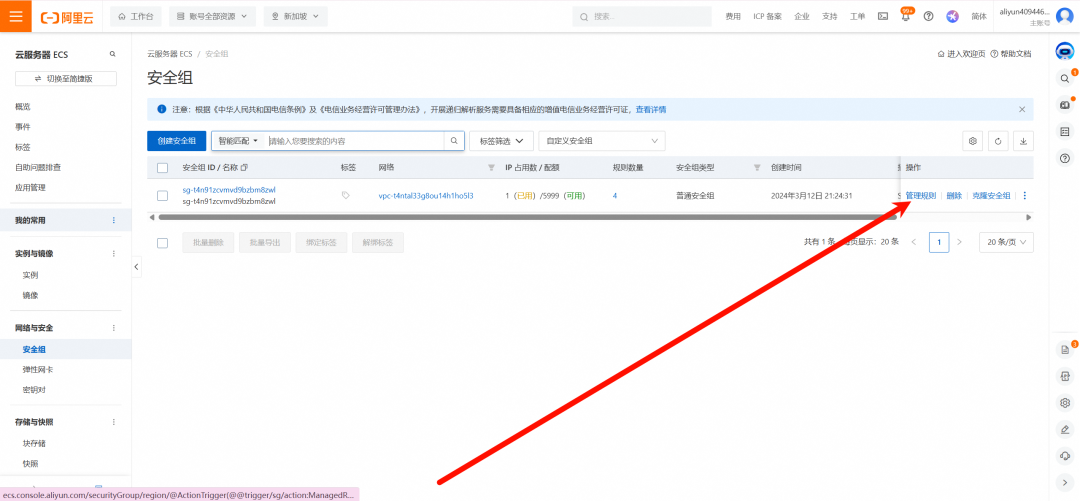Click the help question mark icon in the top bar
This screenshot has width=1080, height=501.
(x=928, y=17)
